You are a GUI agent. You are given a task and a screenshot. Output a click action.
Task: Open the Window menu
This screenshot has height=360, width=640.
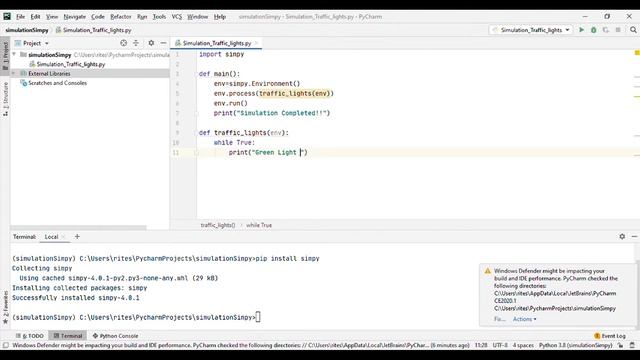pyautogui.click(x=198, y=17)
